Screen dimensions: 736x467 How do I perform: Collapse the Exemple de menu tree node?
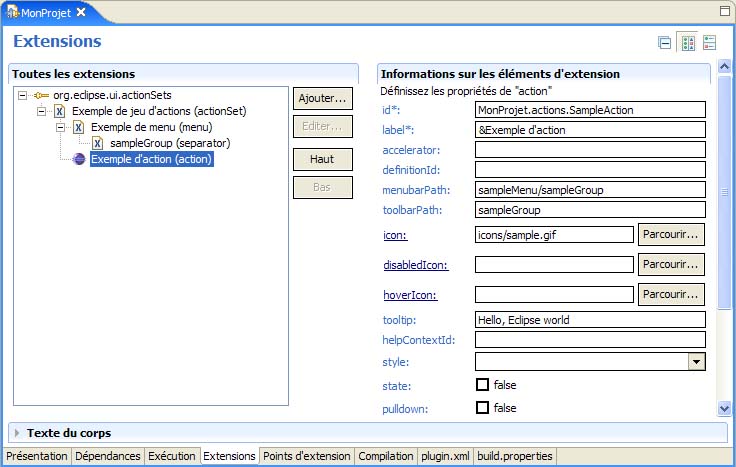(61, 127)
